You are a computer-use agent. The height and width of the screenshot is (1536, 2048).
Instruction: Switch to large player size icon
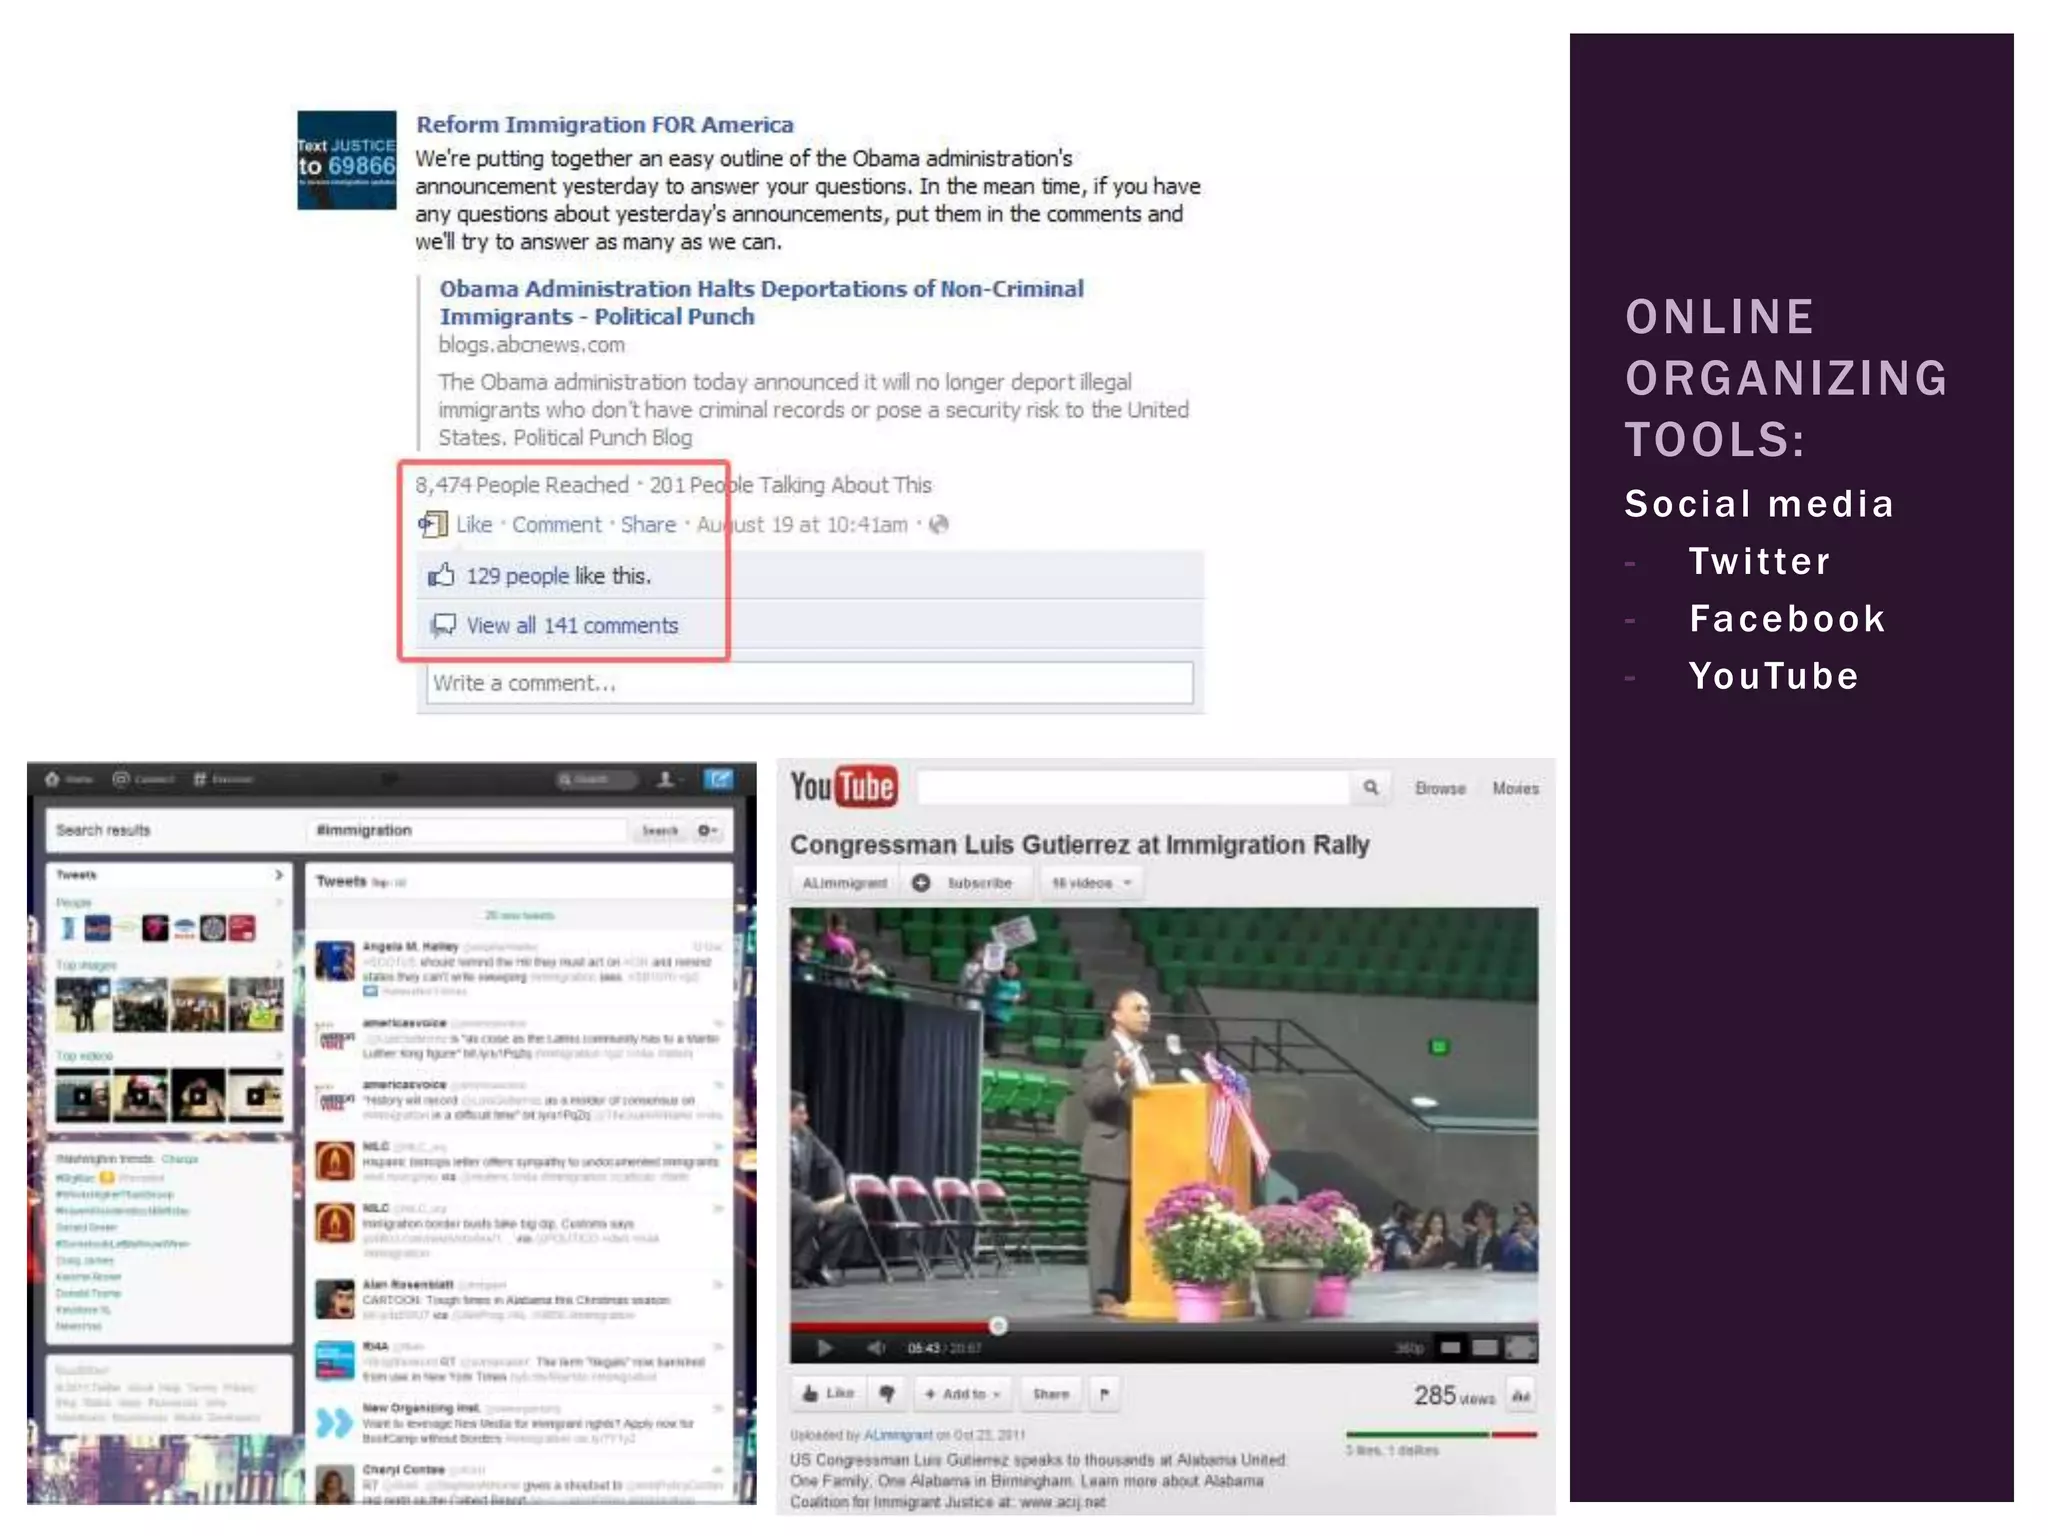pos(1485,1348)
